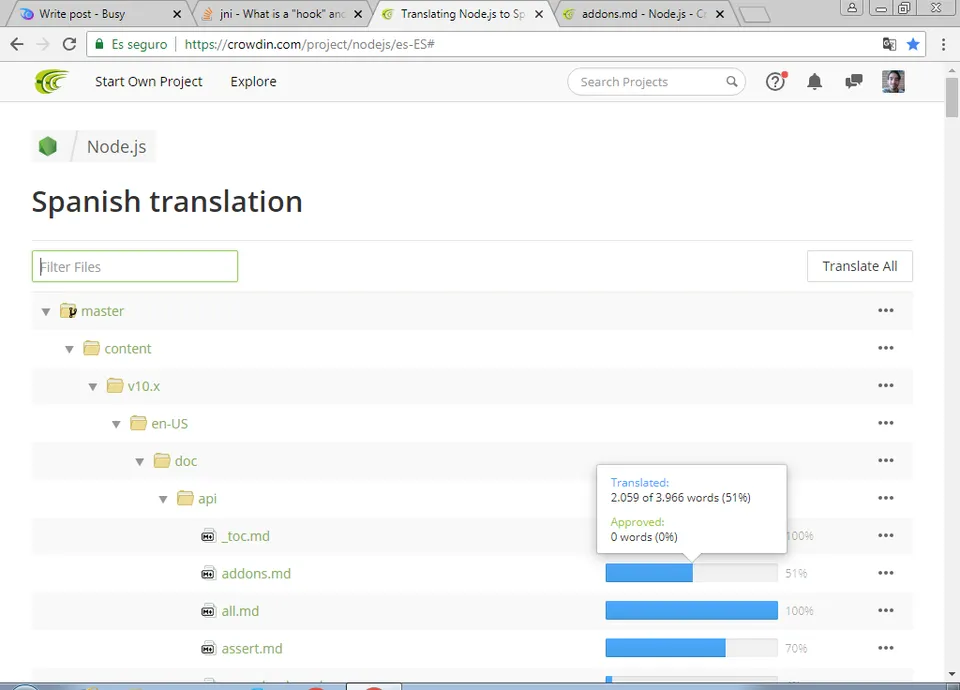Open more options for doc row

coord(885,460)
